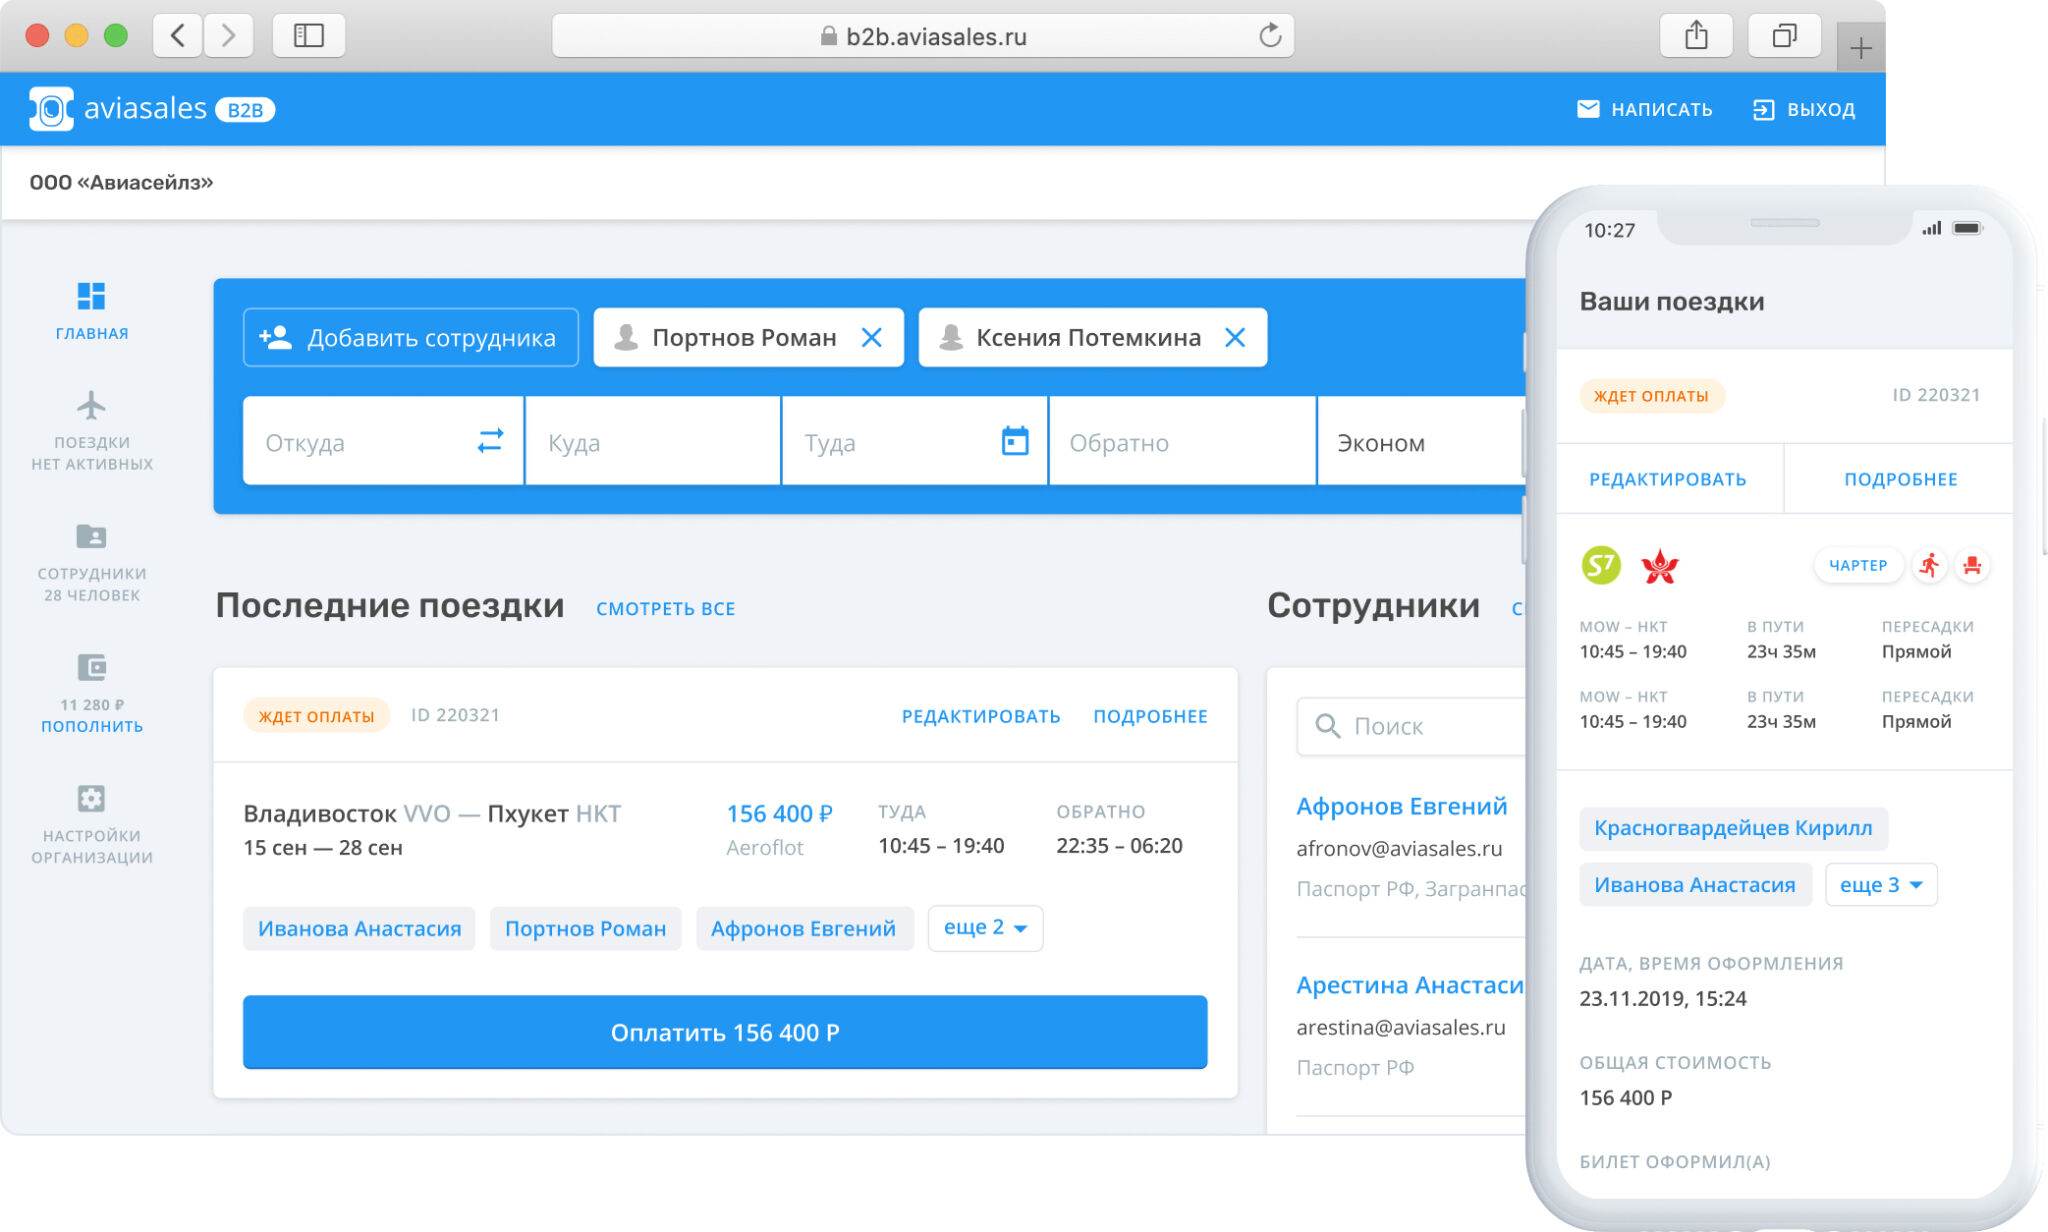Screen dimensions: 2048x1232
Task: Click the red airline logo on phone
Action: point(1660,566)
